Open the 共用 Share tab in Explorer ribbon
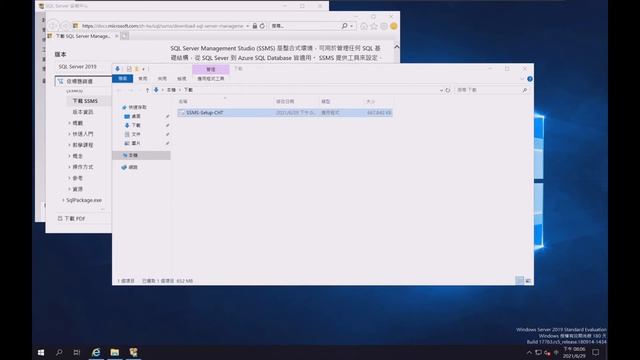This screenshot has height=360, width=640. click(162, 78)
